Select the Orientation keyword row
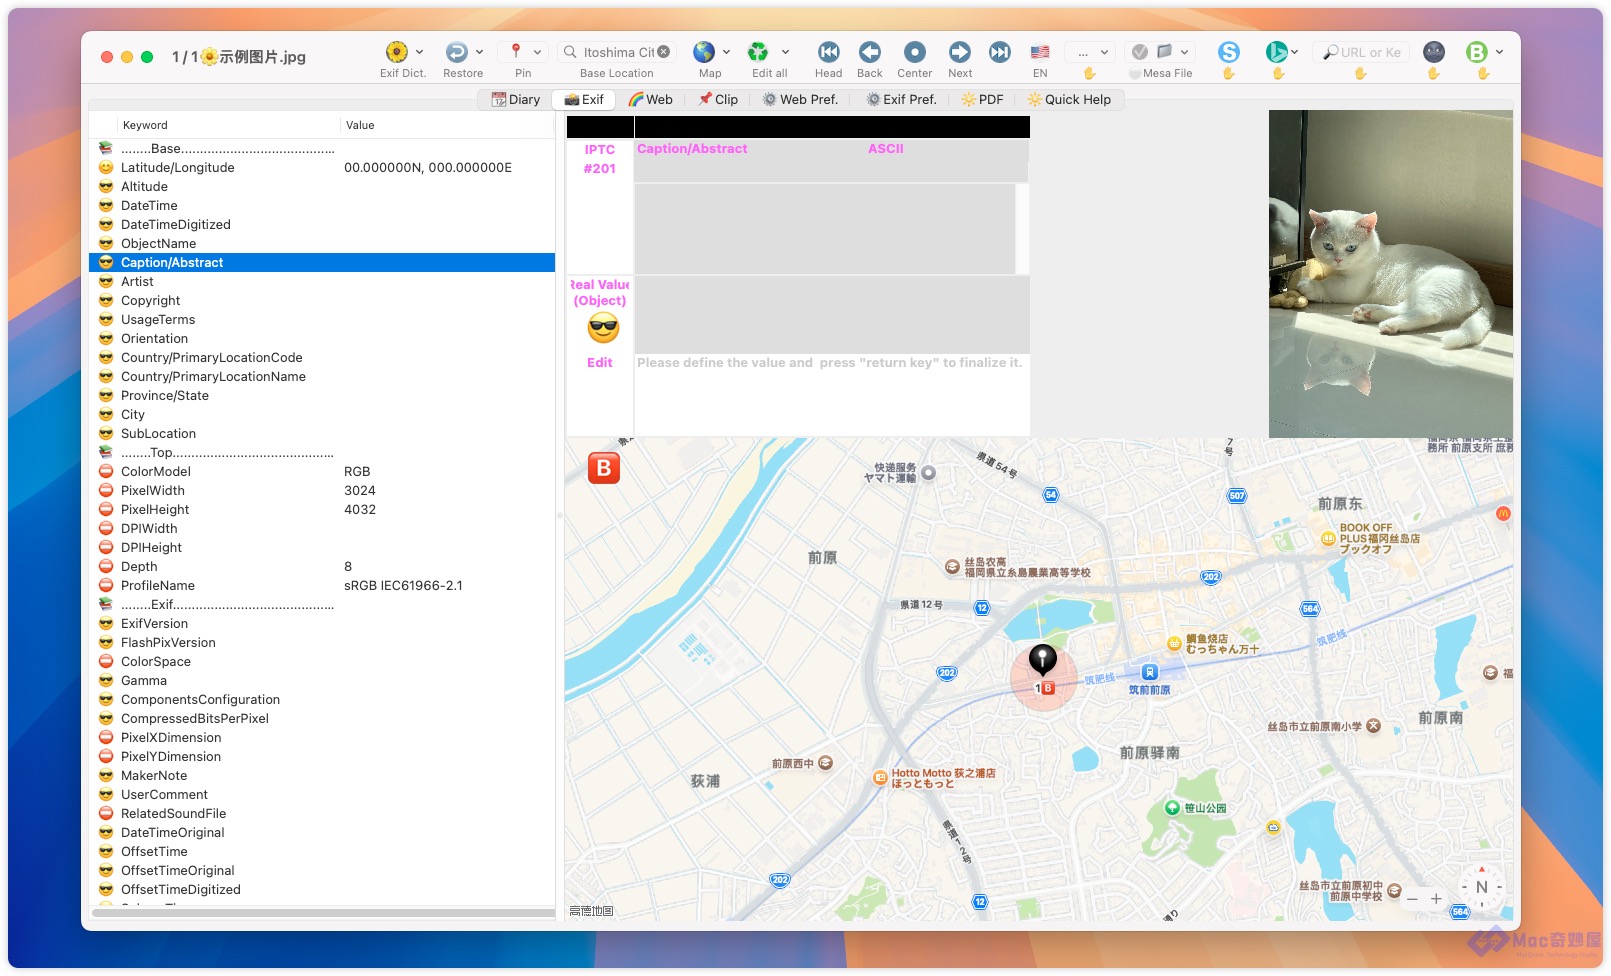Screen dimensions: 1611x976 tap(322, 339)
